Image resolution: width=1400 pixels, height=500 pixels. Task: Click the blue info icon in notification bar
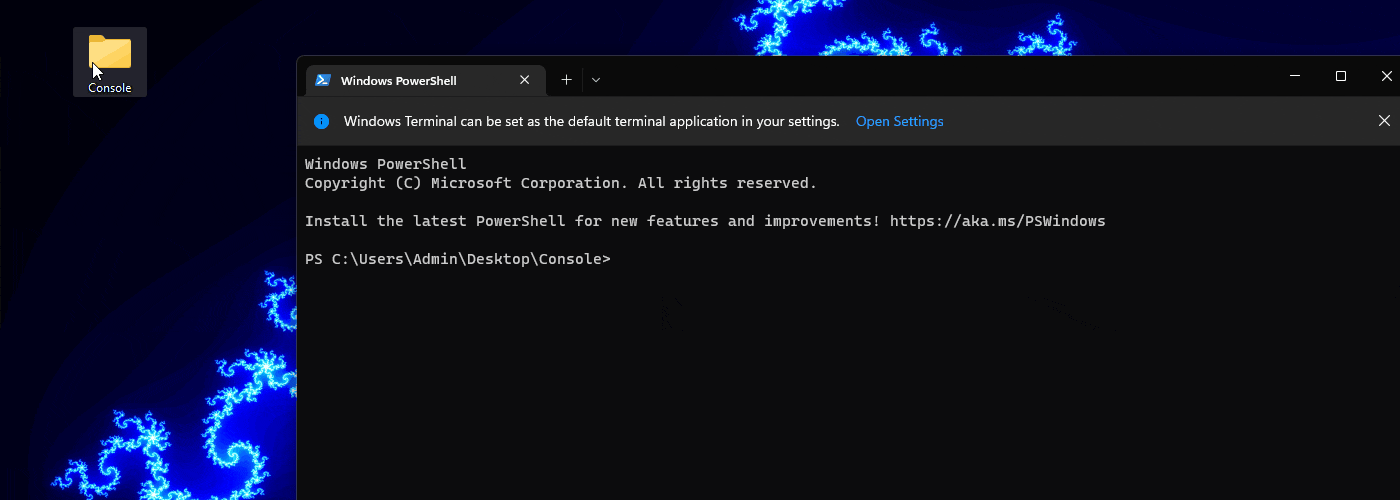click(321, 121)
